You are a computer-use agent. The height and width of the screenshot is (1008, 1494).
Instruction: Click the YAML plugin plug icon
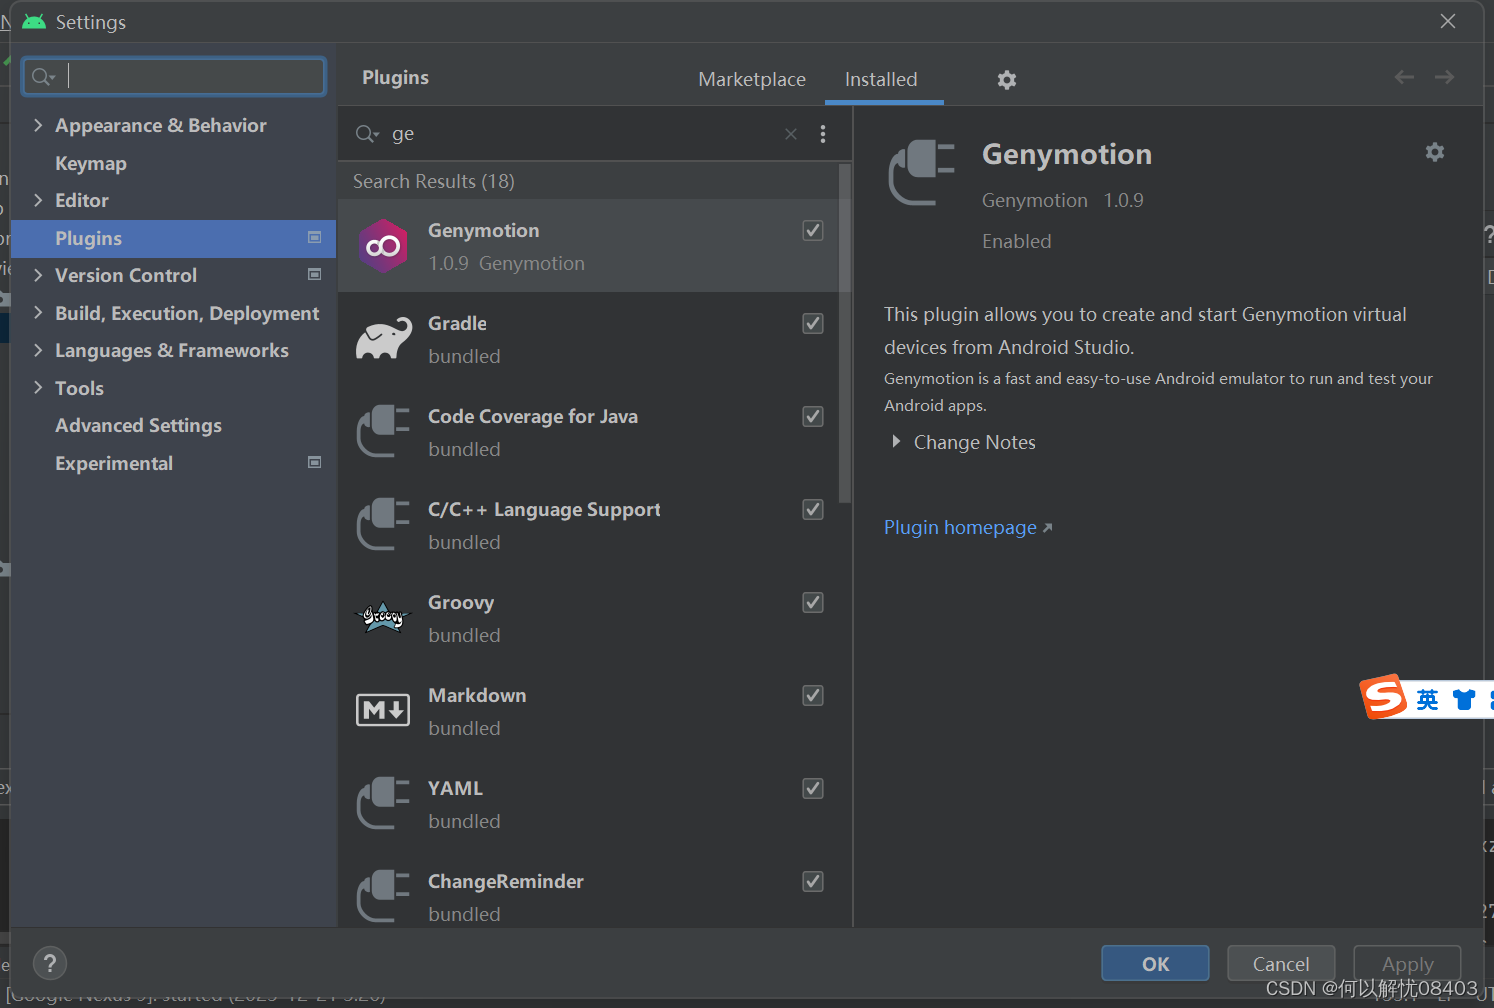383,804
